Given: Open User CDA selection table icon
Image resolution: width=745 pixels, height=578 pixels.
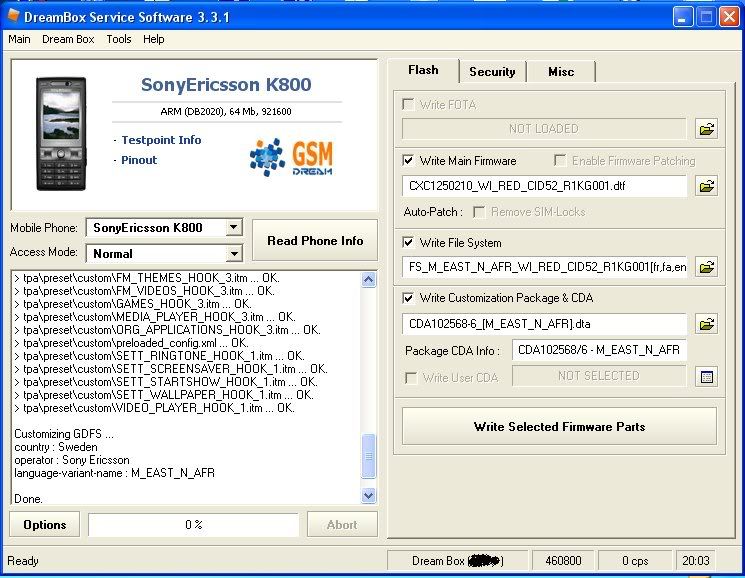Looking at the screenshot, I should [x=707, y=377].
